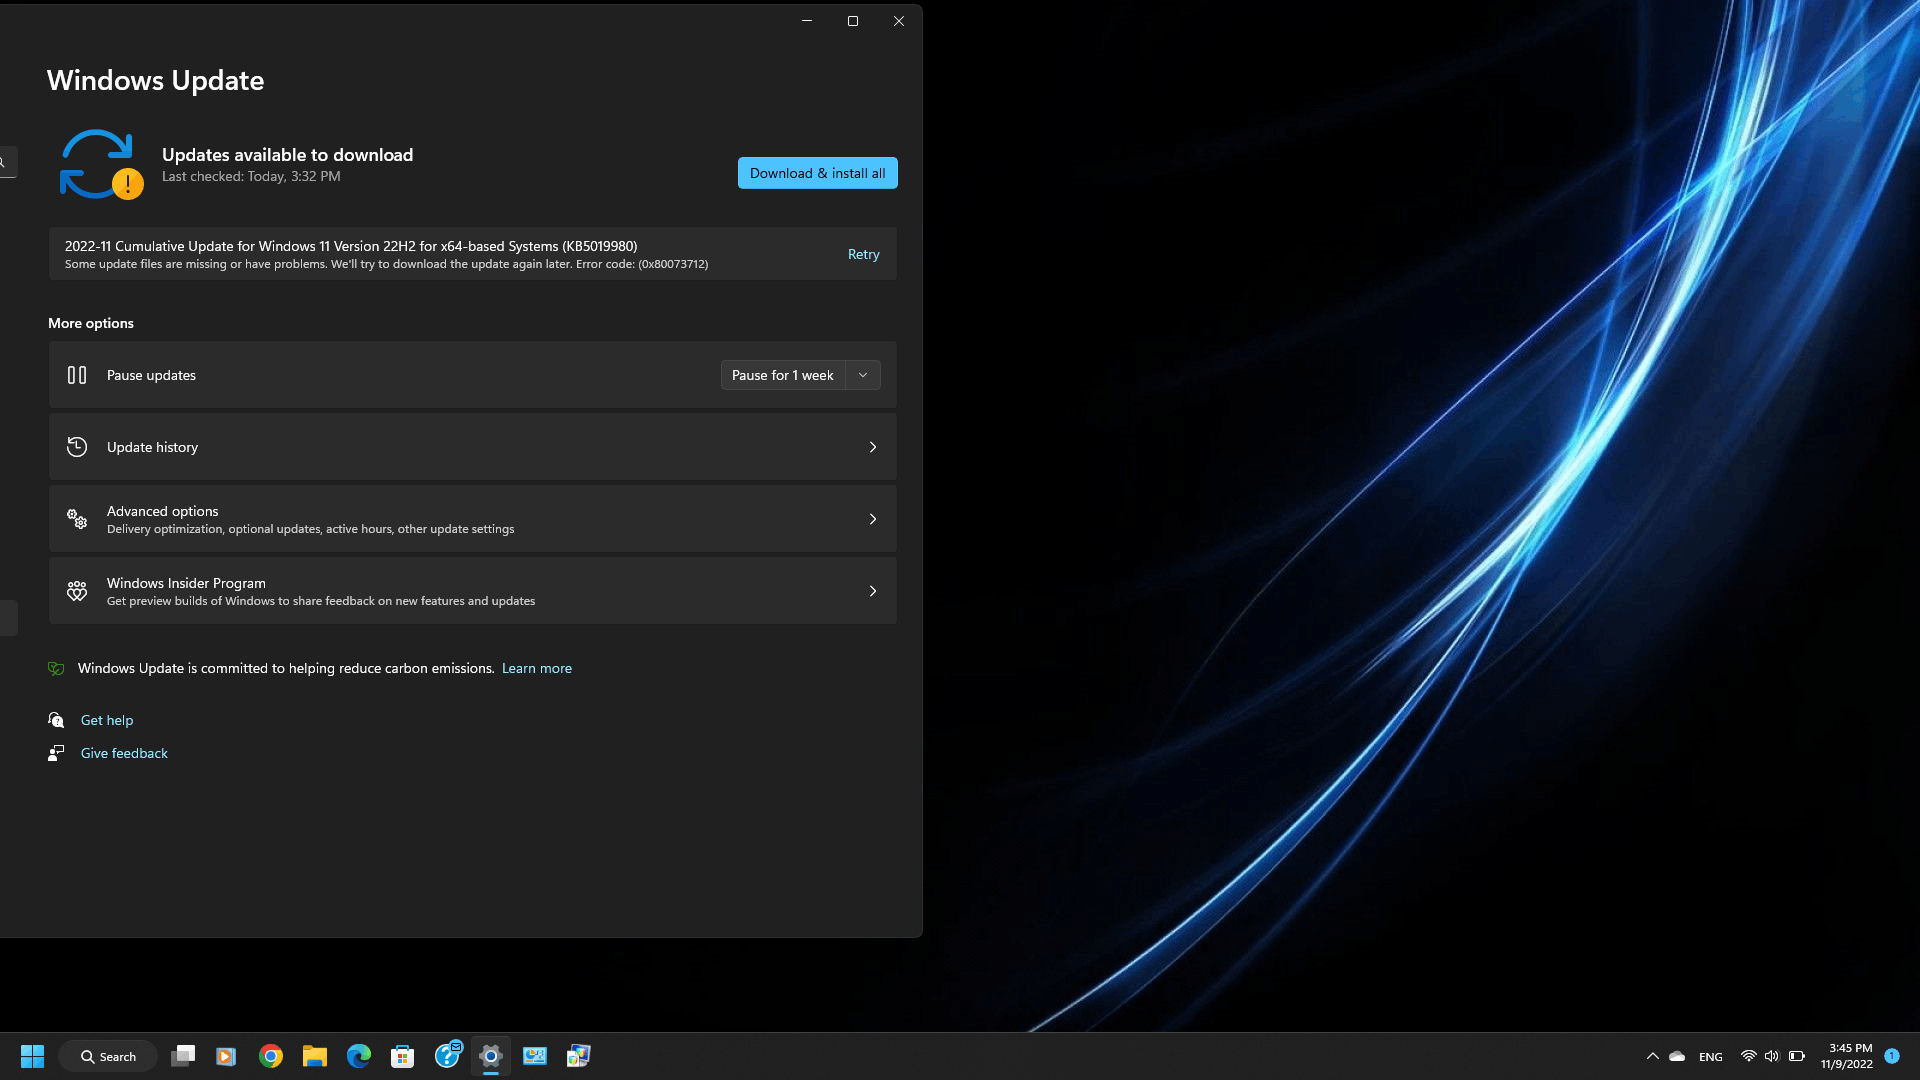Click the carbon emissions leaf icon
The height and width of the screenshot is (1080, 1920).
(55, 667)
